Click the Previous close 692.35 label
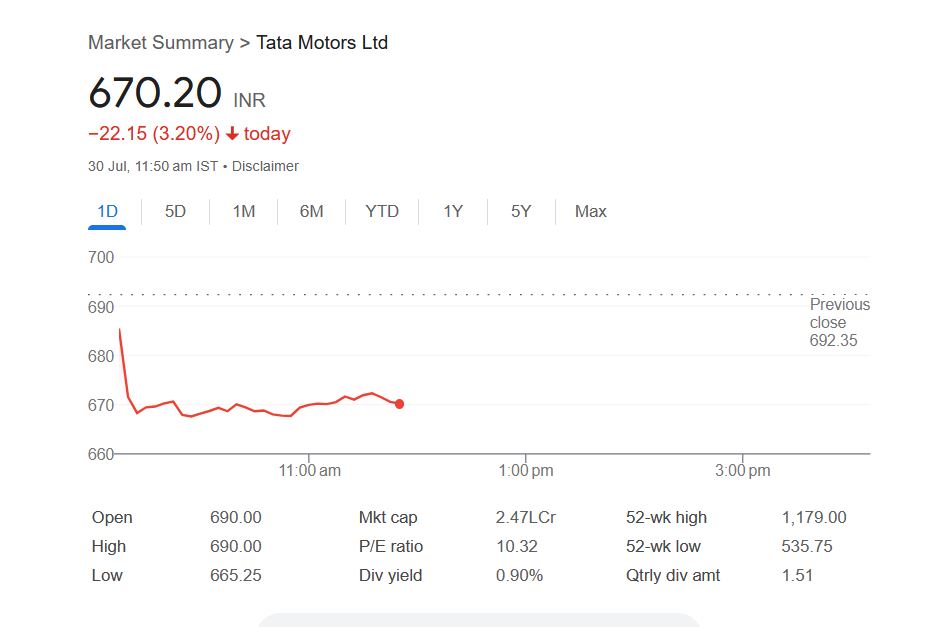The width and height of the screenshot is (933, 627). [838, 322]
